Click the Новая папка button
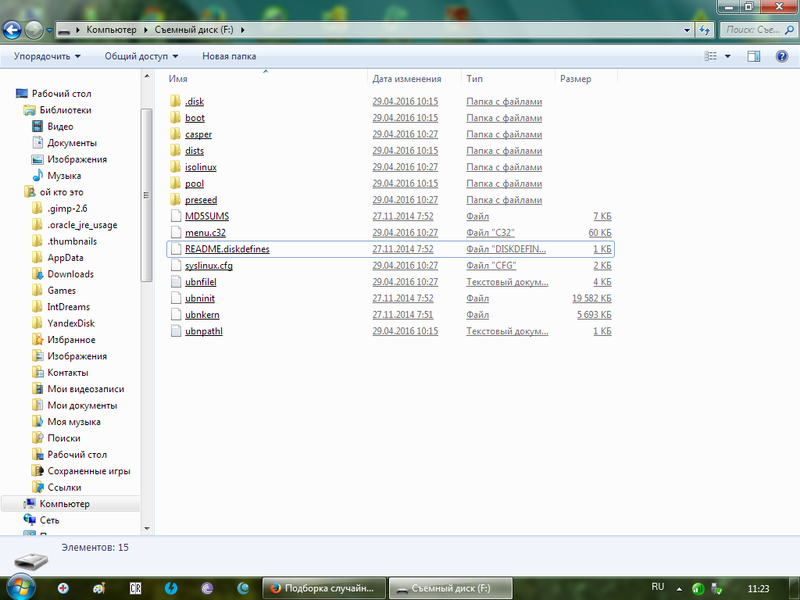 click(x=229, y=57)
